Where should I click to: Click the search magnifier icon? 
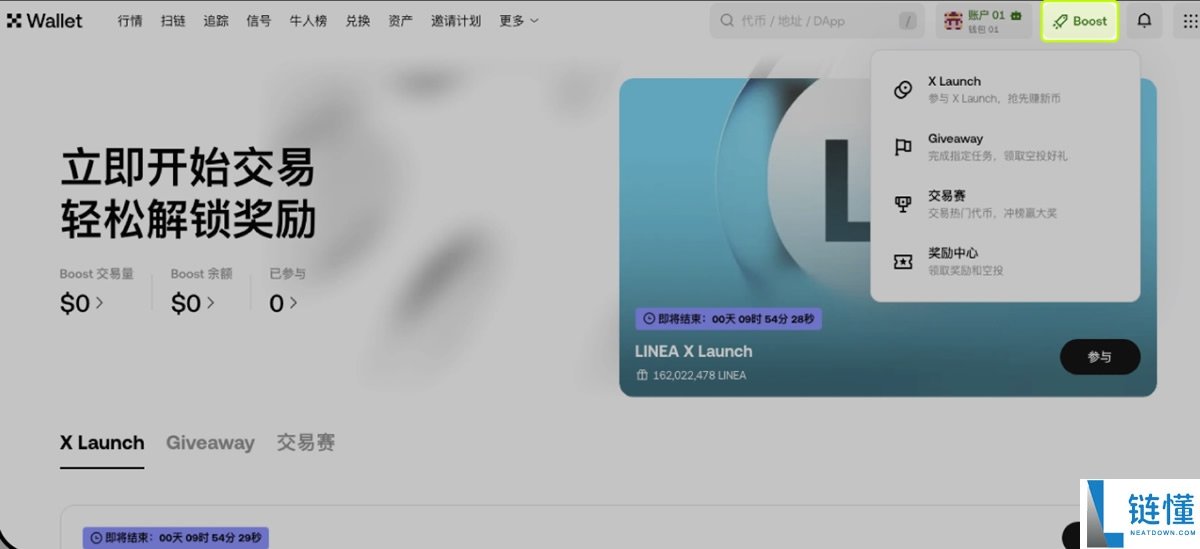point(727,20)
